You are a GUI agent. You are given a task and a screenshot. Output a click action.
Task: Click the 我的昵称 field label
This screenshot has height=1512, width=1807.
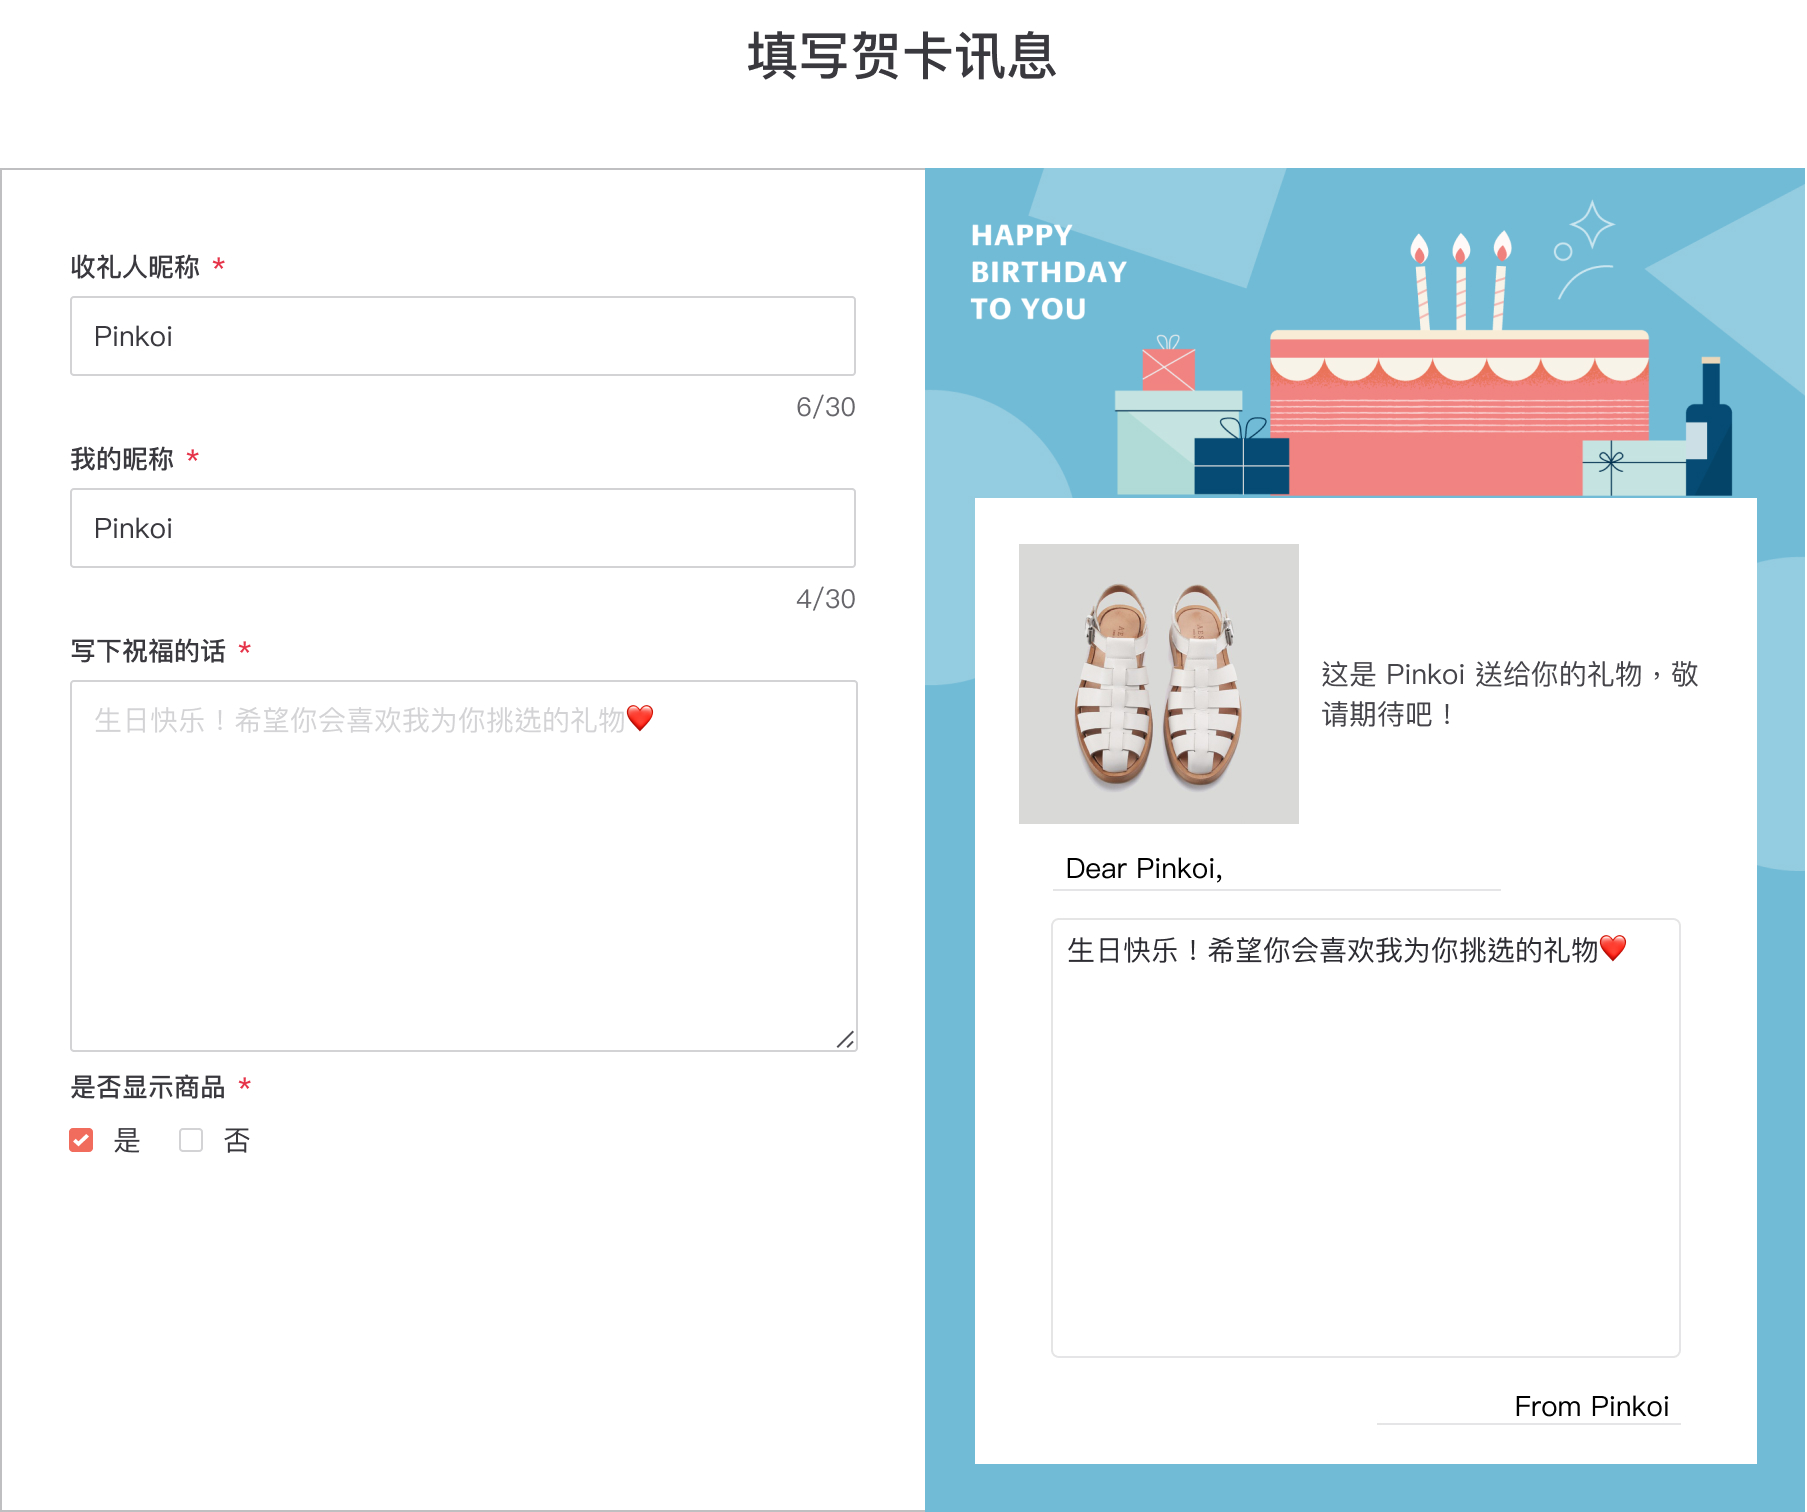point(122,459)
